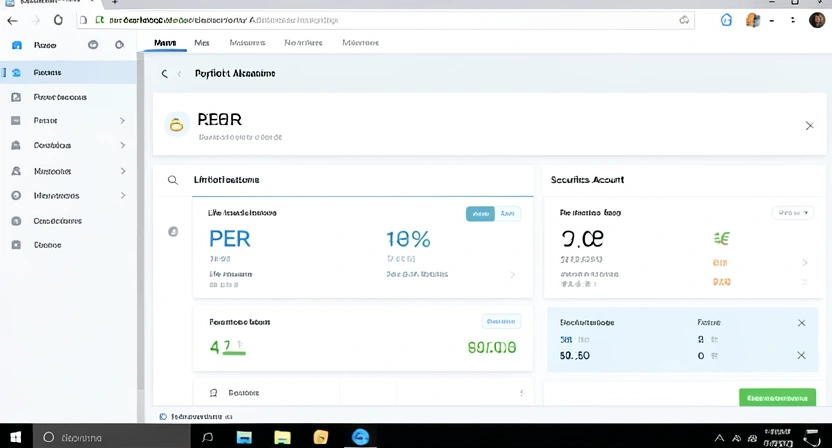
Task: Click the gold ring icon beside PEBR
Action: [x=177, y=125]
